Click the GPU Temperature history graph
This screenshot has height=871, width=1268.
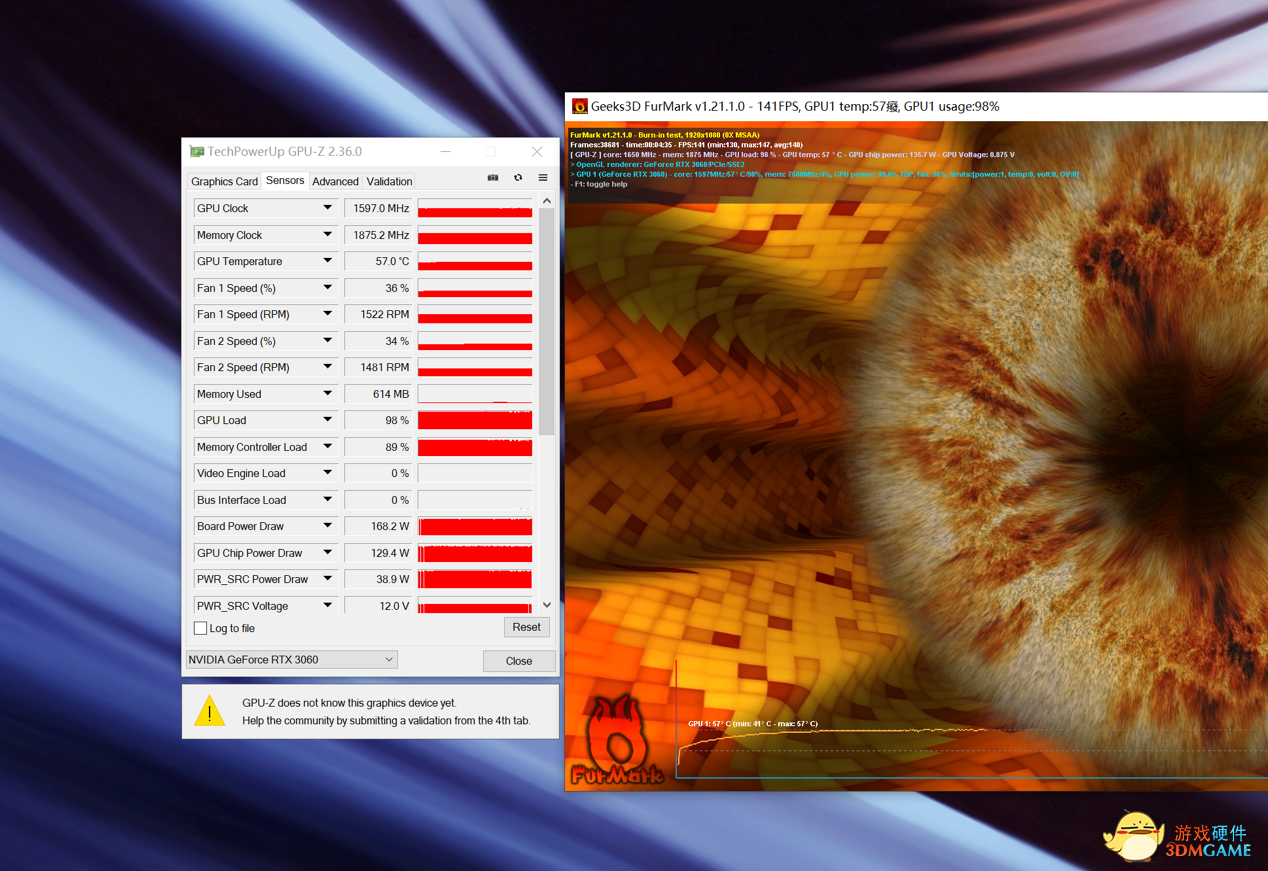tap(475, 261)
